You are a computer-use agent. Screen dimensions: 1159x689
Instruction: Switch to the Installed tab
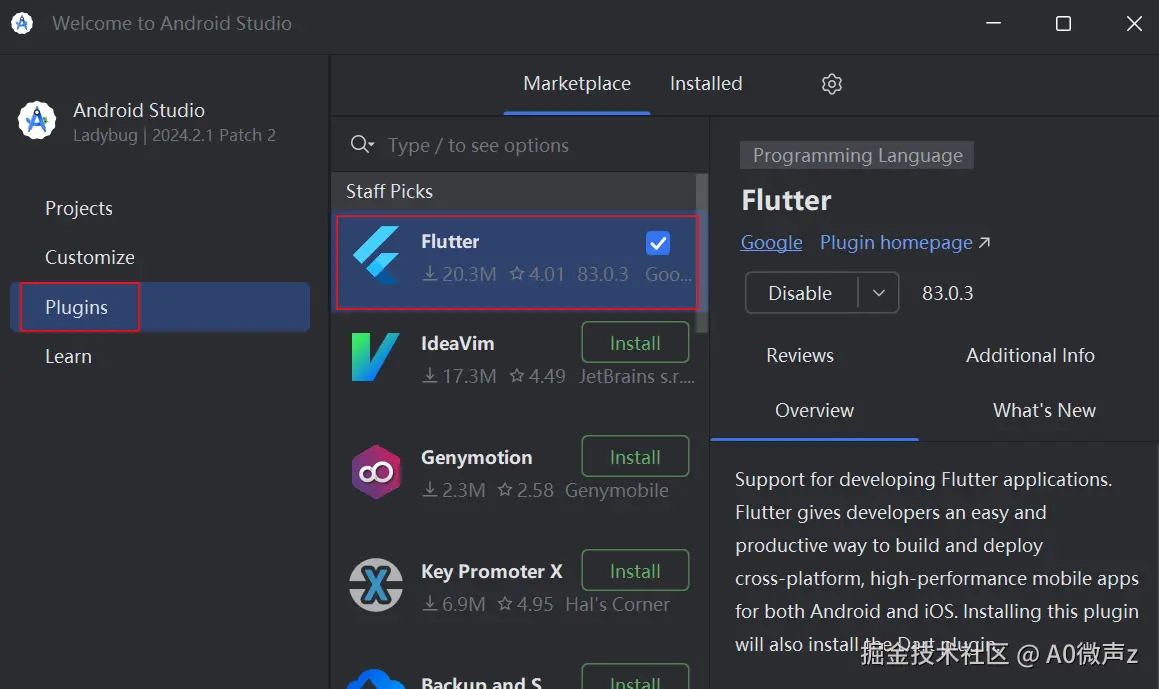click(706, 84)
